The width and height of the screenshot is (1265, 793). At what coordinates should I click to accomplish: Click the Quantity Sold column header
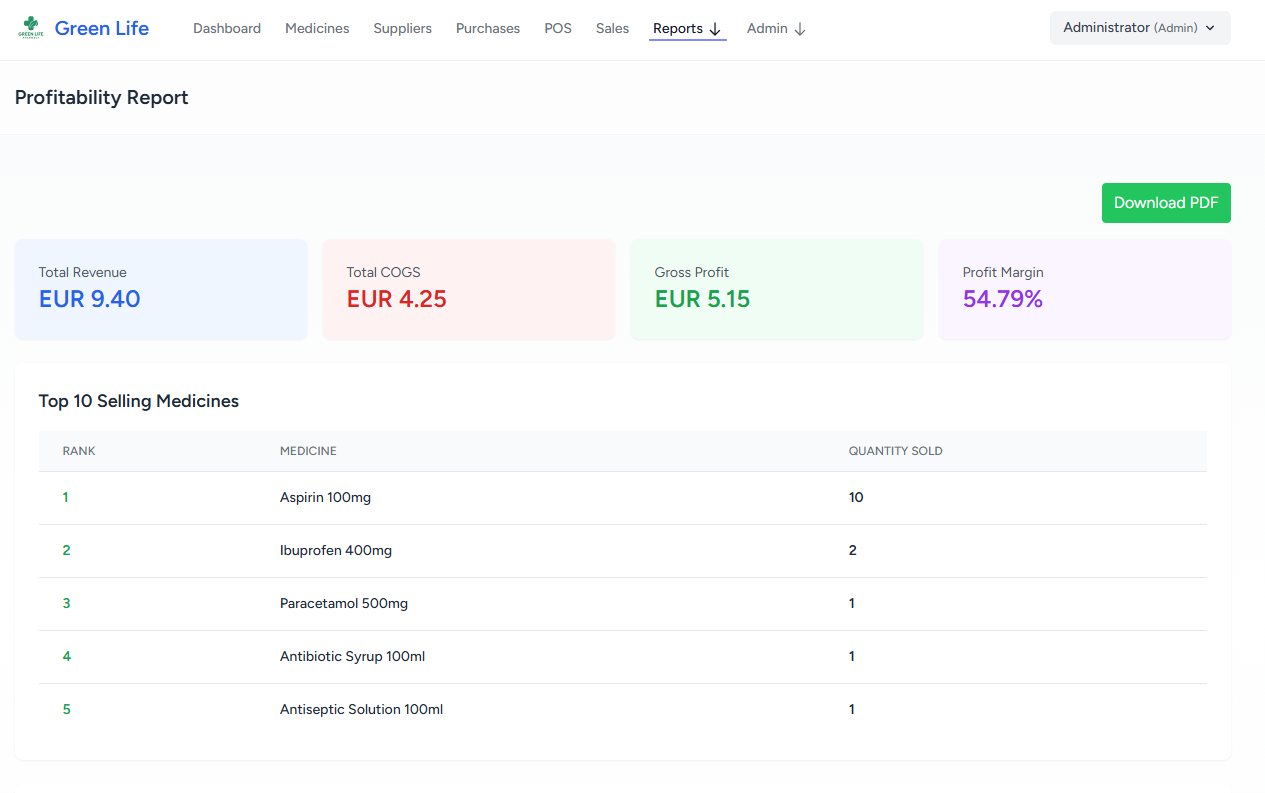895,451
